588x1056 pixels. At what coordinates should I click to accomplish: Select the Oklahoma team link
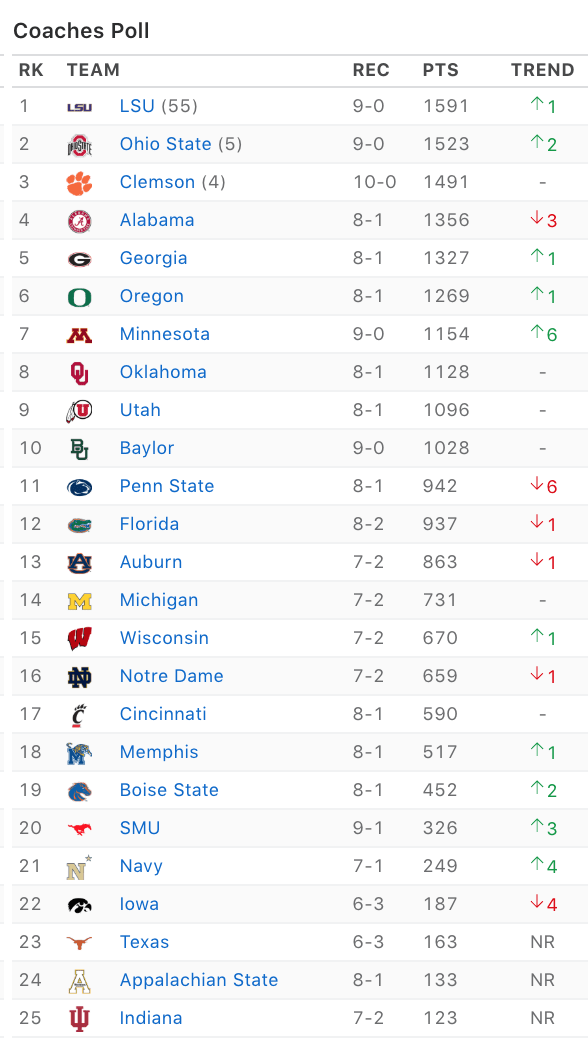(163, 372)
